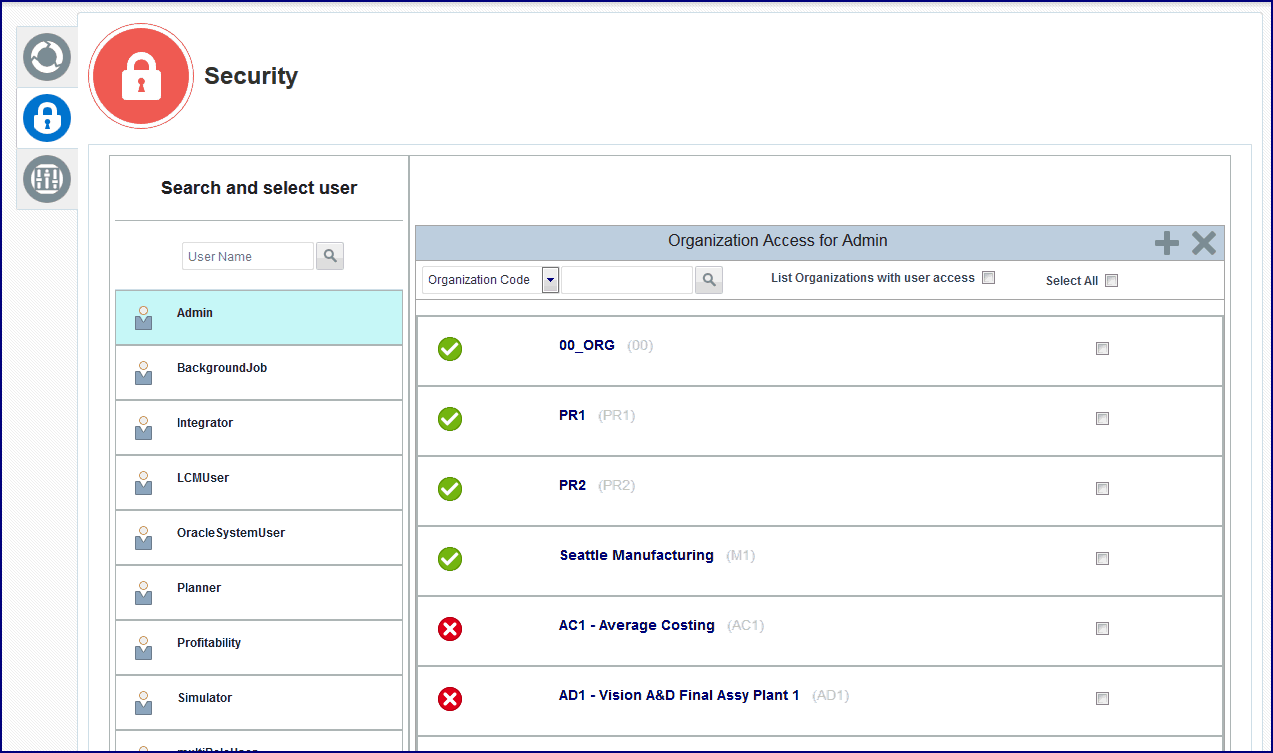Click the user name search magnifier button
The width and height of the screenshot is (1273, 753).
click(x=330, y=256)
